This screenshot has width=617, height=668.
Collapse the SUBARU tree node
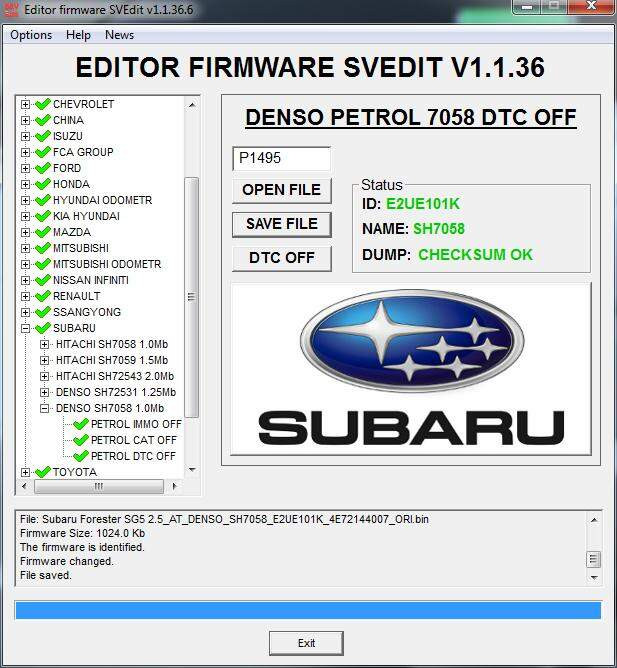coord(25,328)
